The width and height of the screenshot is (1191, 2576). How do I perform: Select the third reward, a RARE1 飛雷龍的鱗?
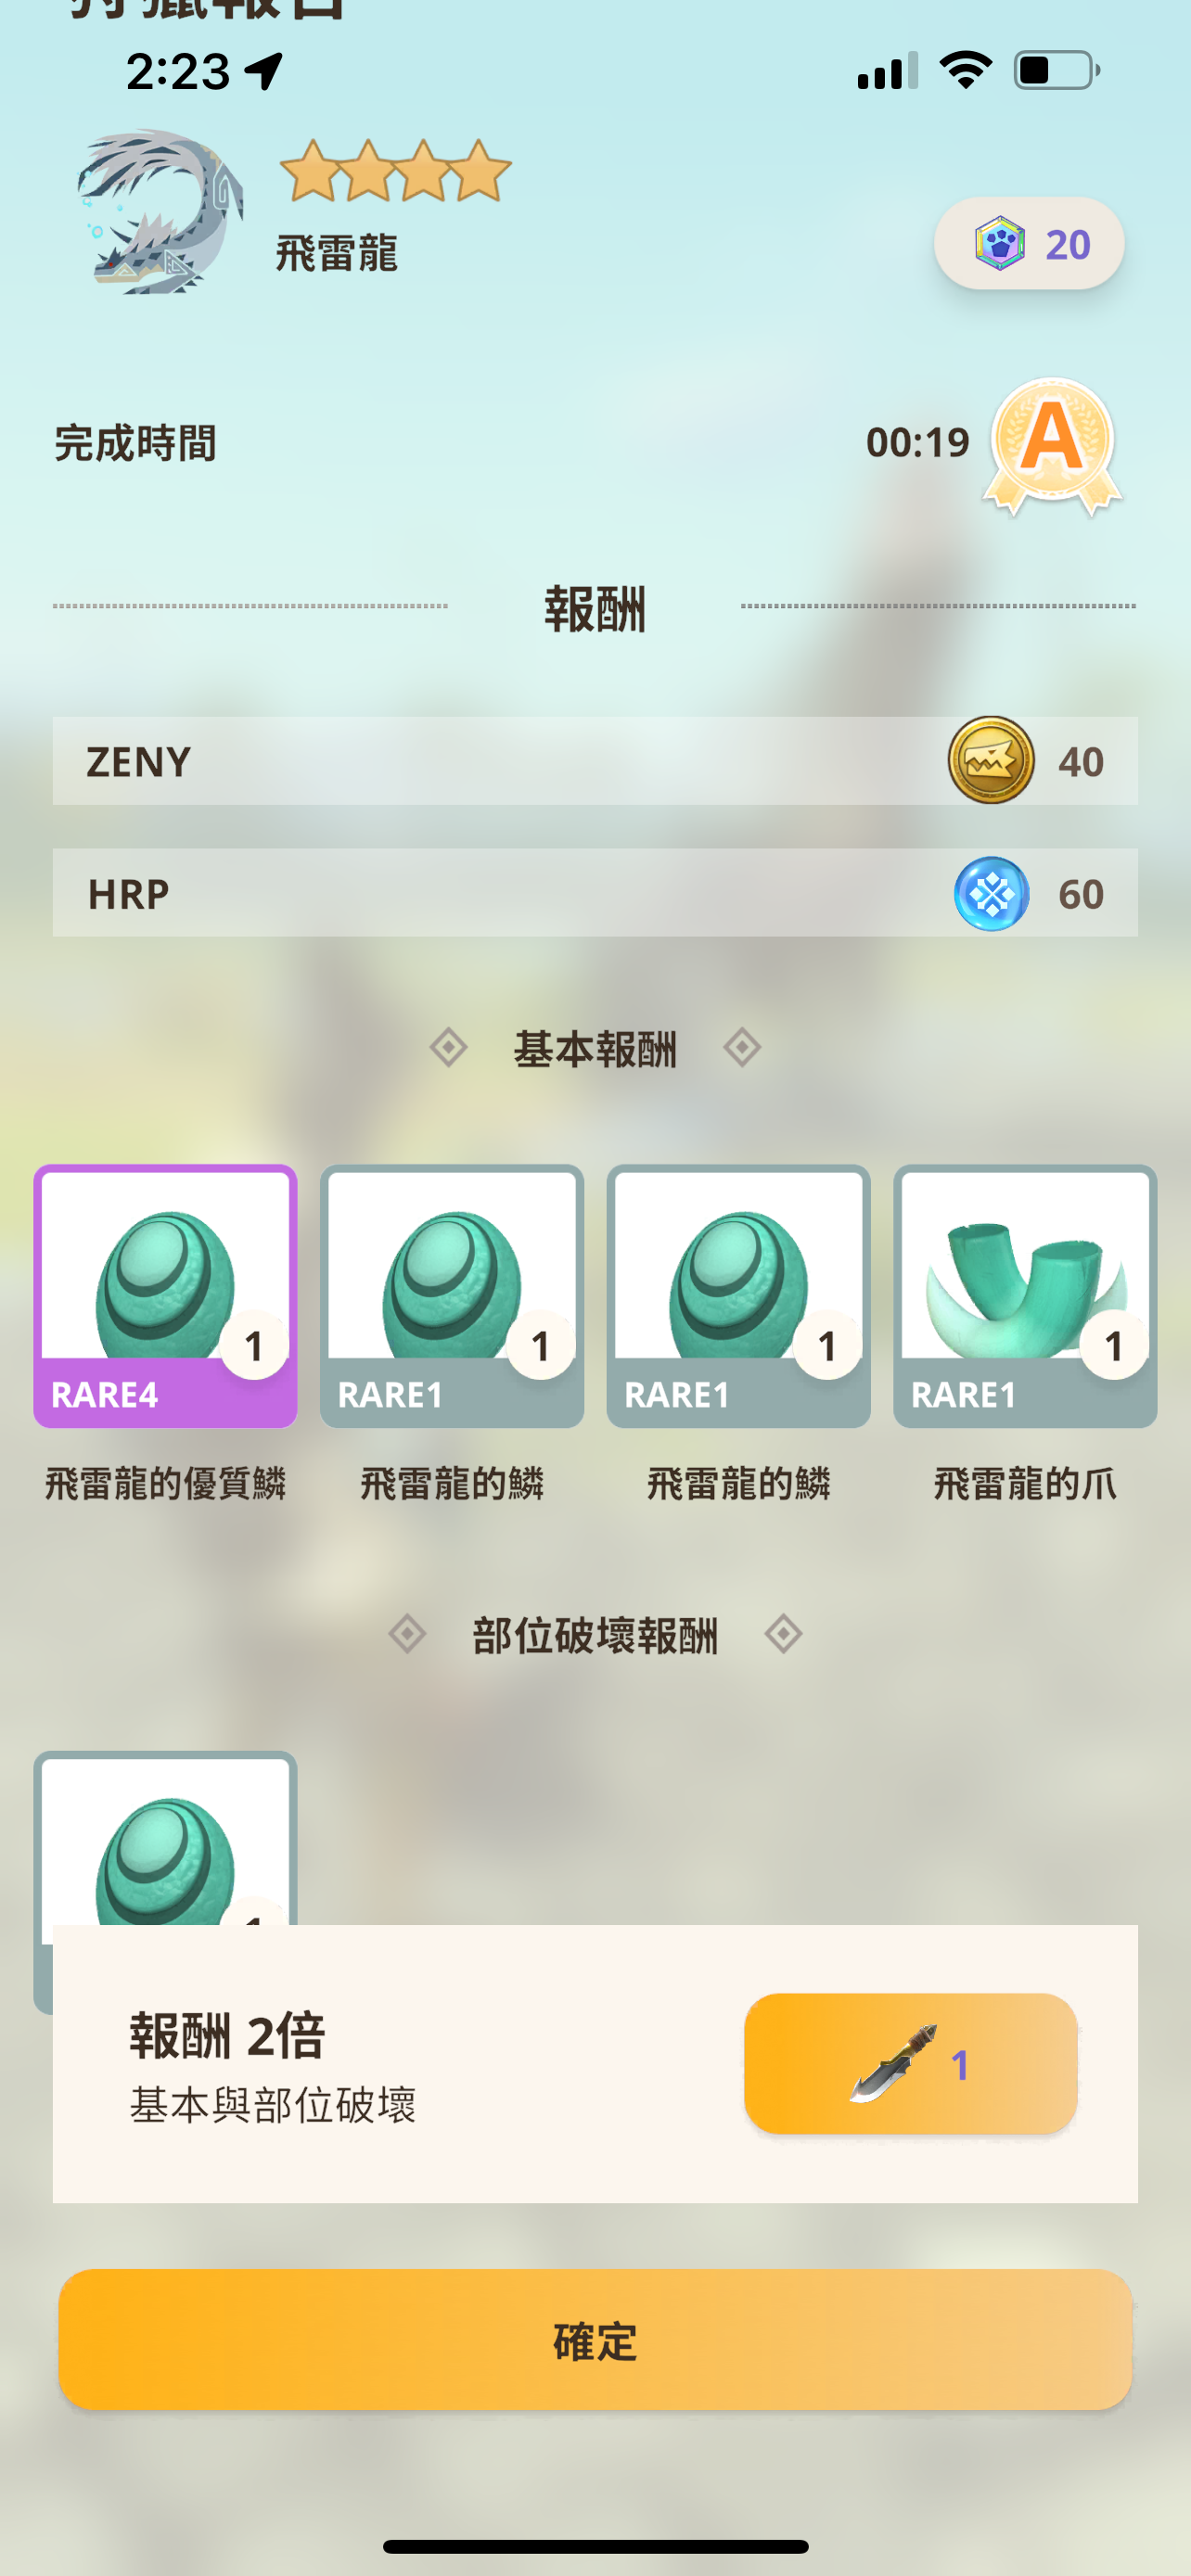[738, 1296]
